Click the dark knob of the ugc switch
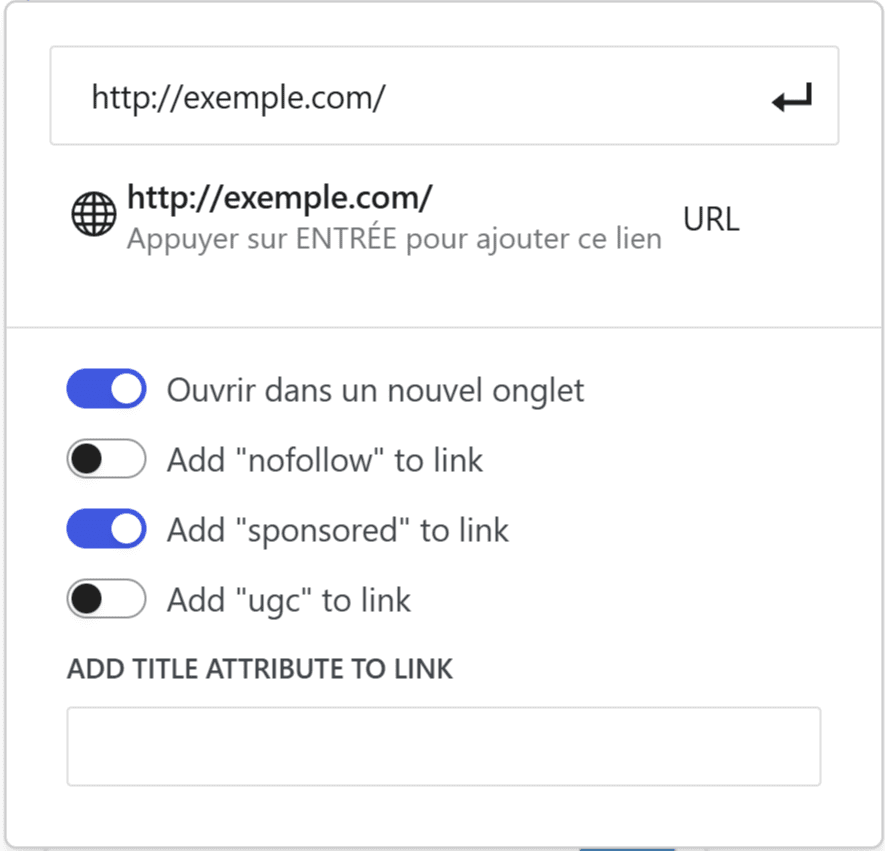This screenshot has width=885, height=851. click(87, 599)
